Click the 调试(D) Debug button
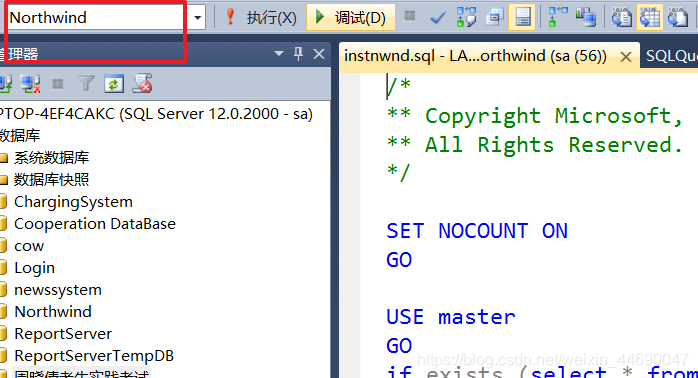Screen dimensions: 698x378 coord(351,17)
